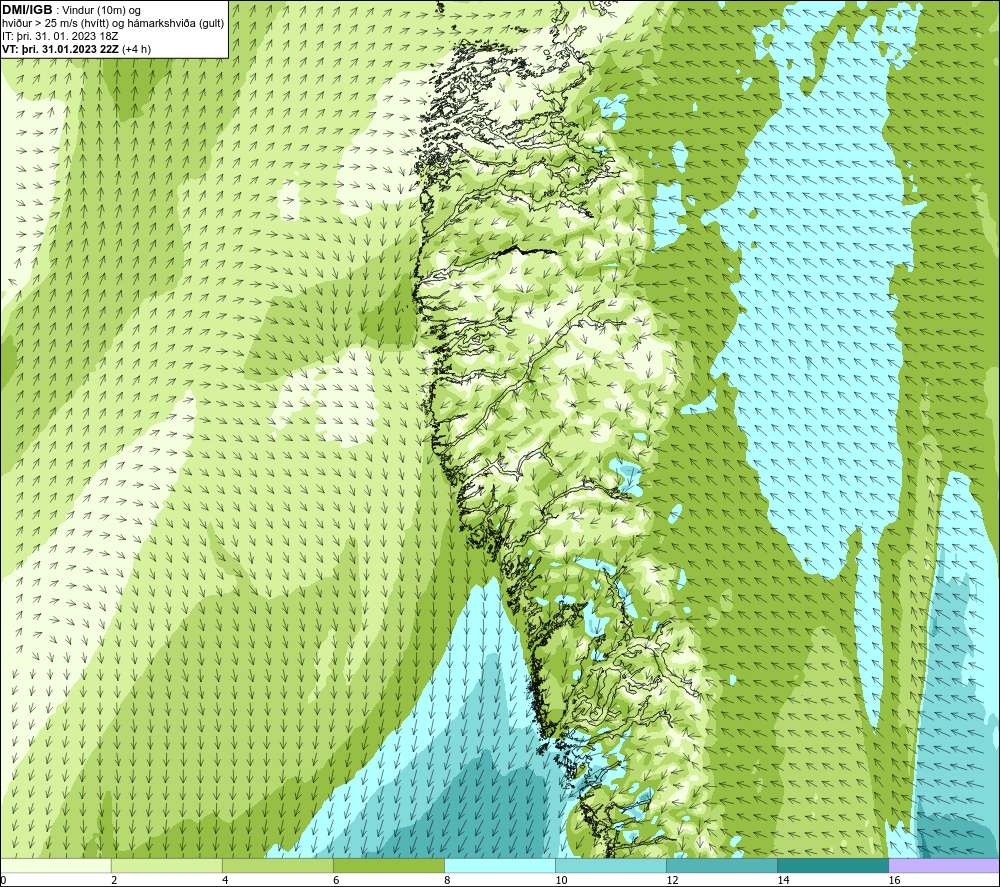Screen dimensions: 1000x887
Task: Click the legend tick label '16'
Action: point(894,880)
